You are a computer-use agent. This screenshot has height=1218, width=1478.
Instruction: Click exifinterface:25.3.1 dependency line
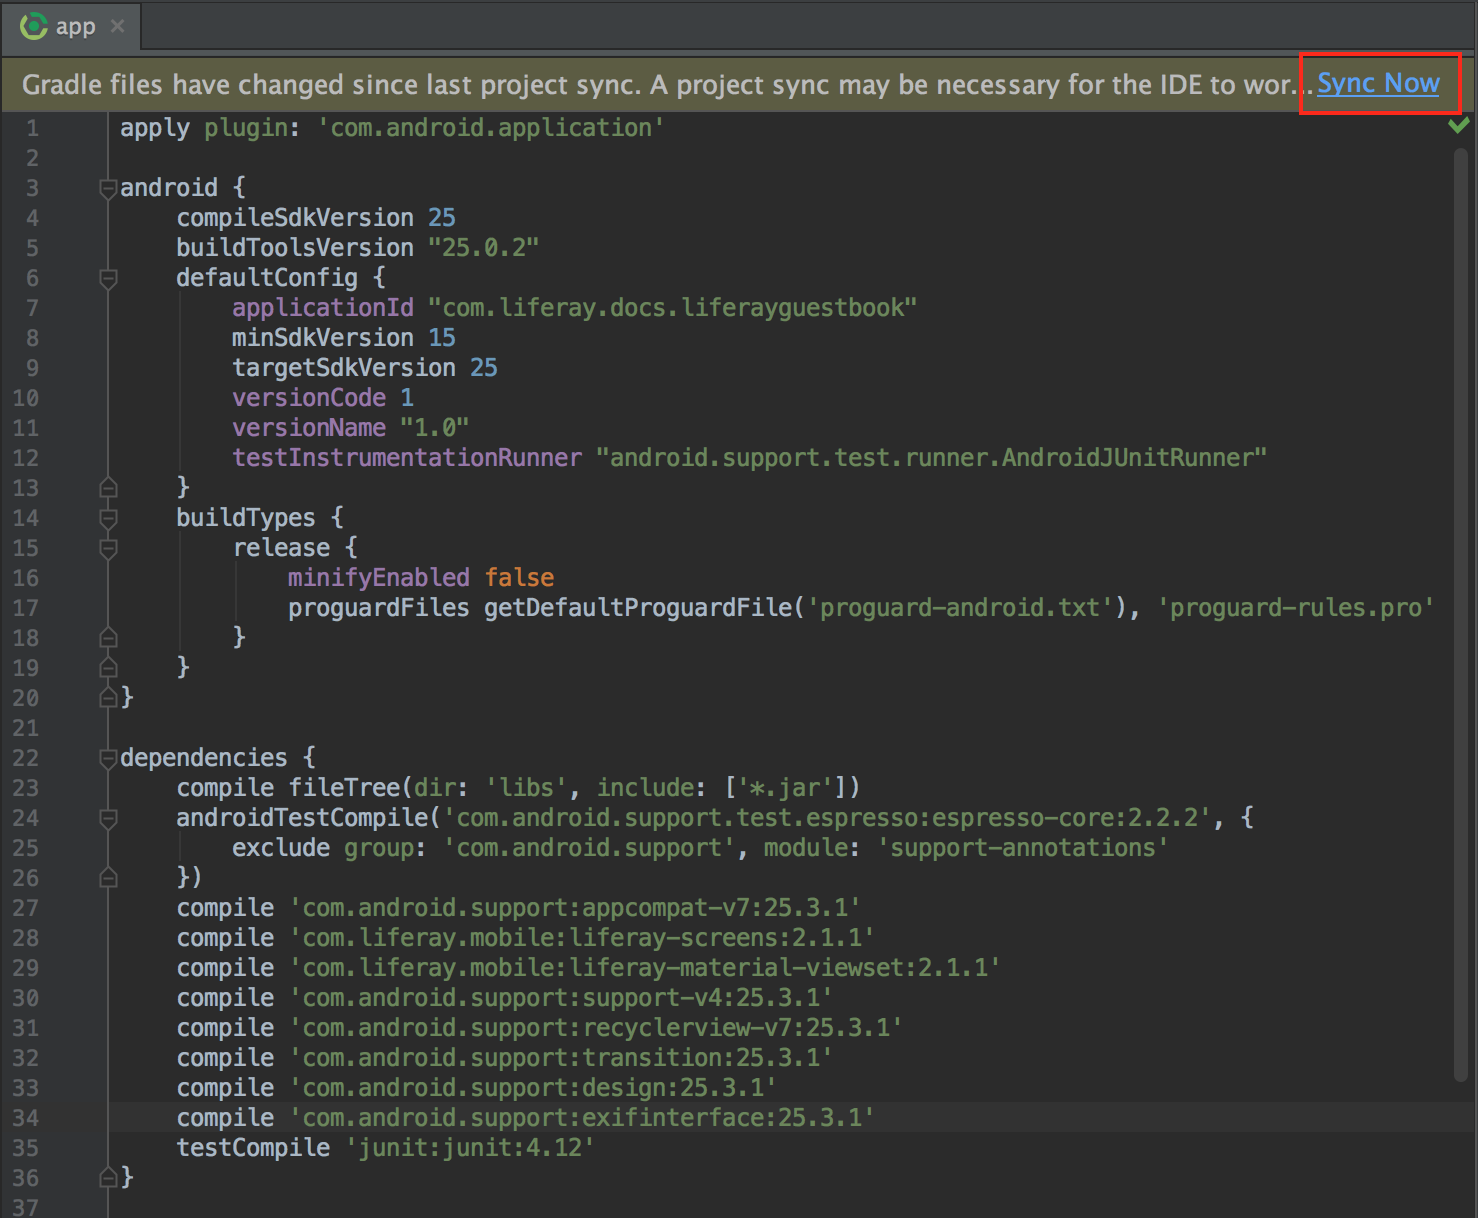point(526,1118)
